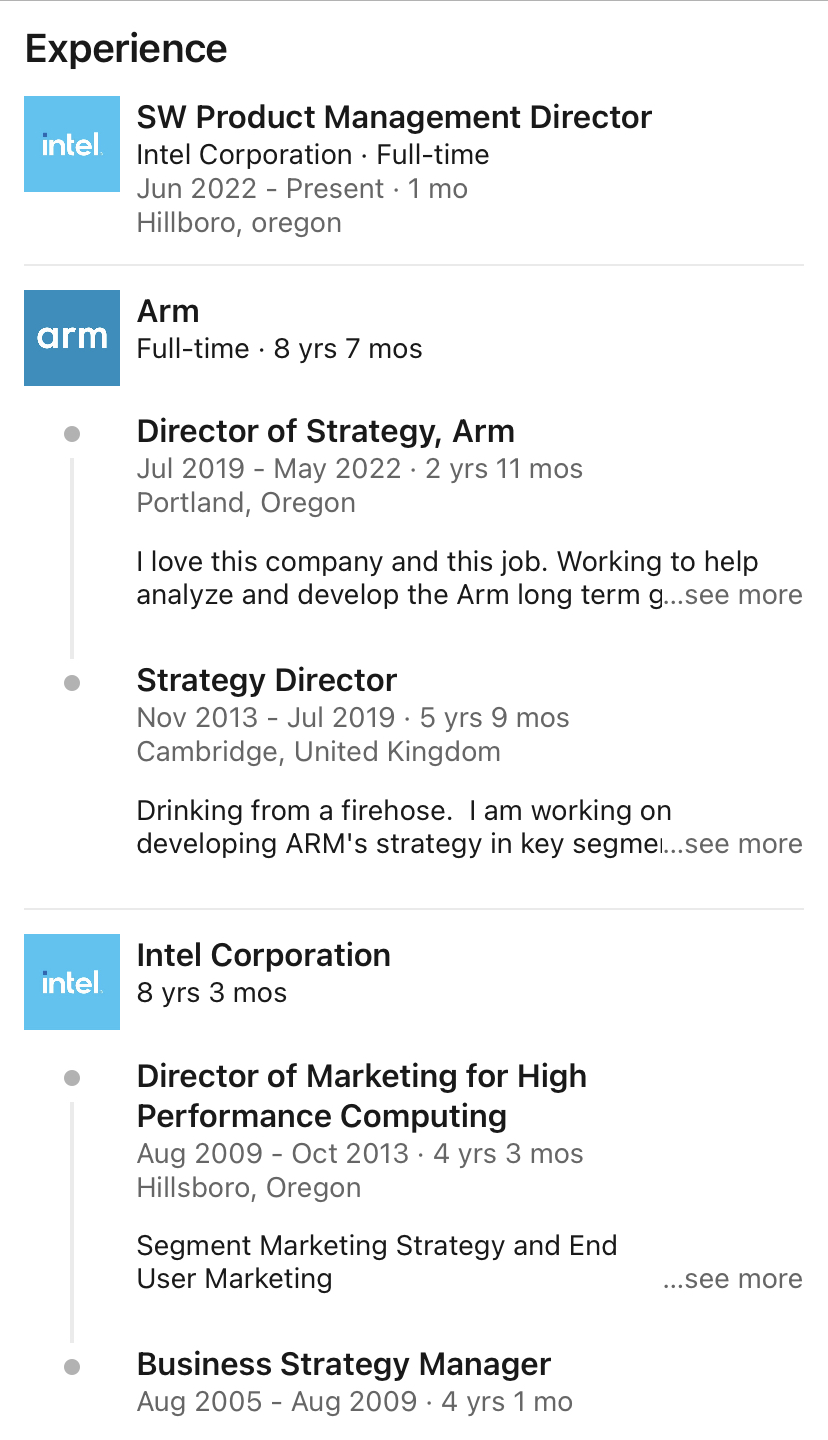Click the timeline dot beside Business Strategy Manager
The image size is (828, 1440).
pos(72,1367)
